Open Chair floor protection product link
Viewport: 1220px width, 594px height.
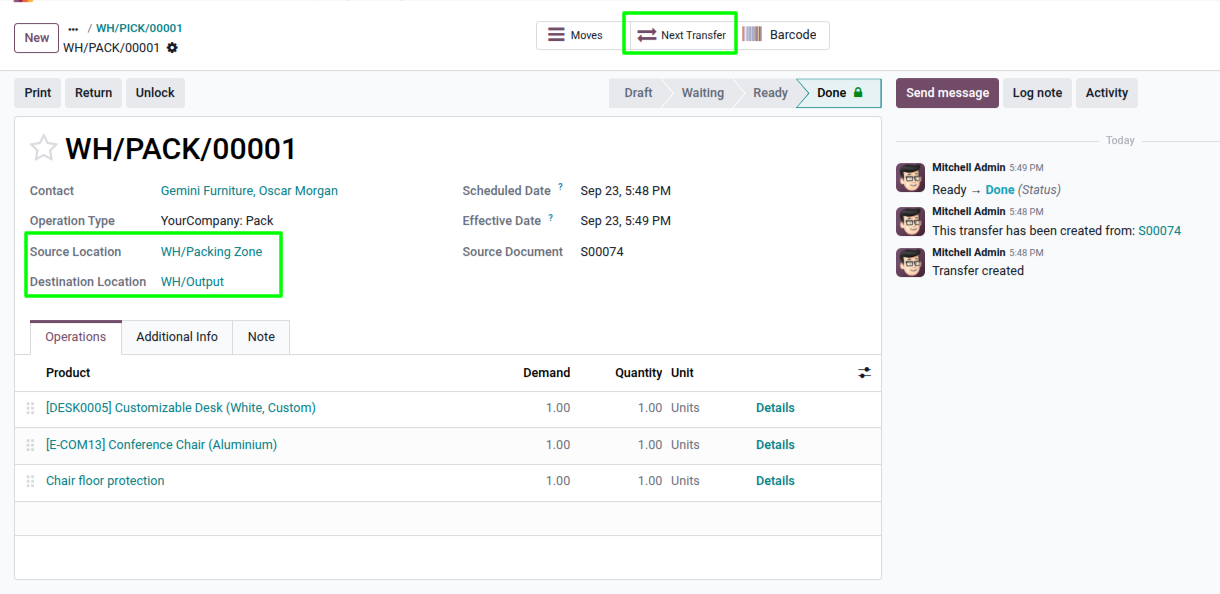(x=105, y=481)
